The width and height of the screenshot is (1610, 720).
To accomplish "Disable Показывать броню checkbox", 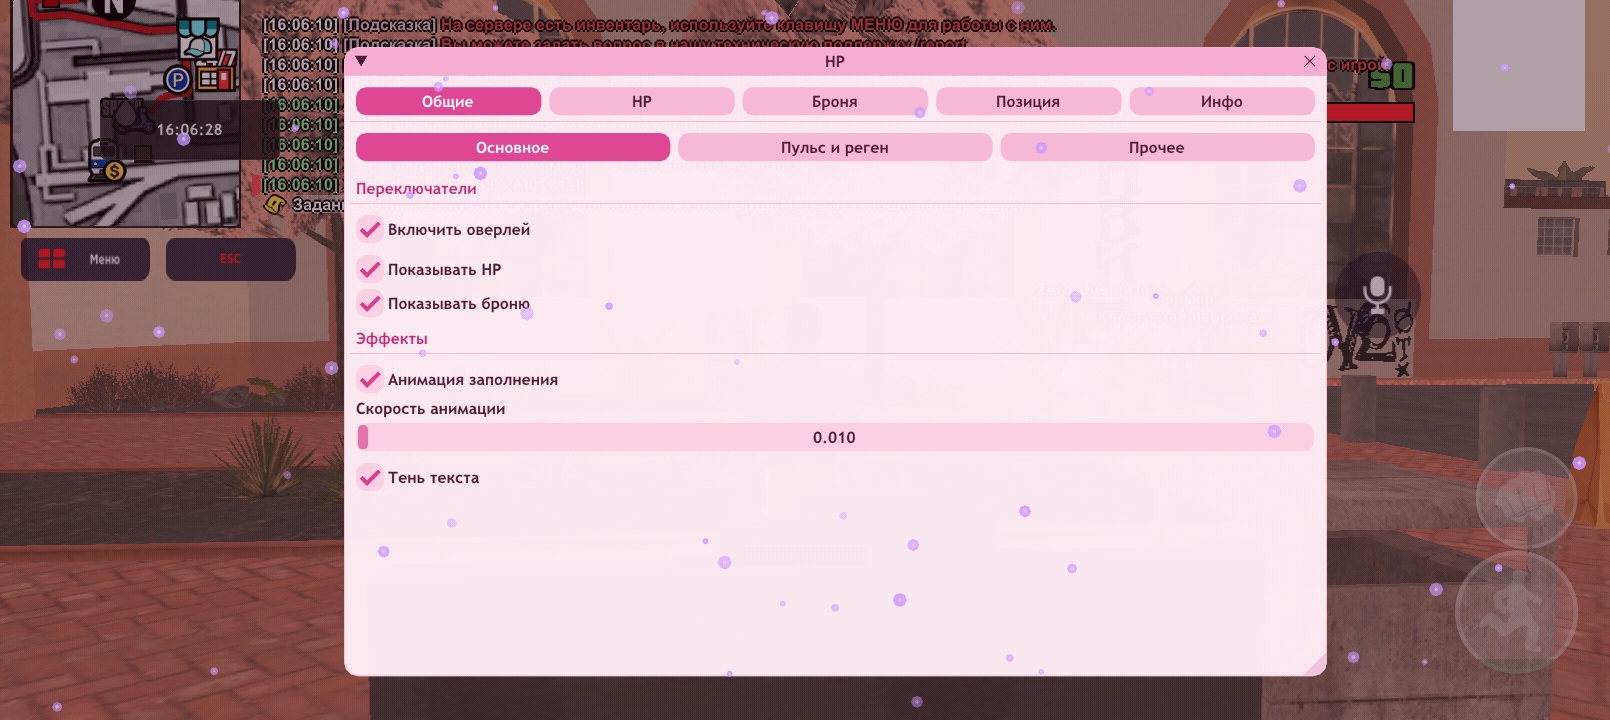I will click(x=370, y=303).
